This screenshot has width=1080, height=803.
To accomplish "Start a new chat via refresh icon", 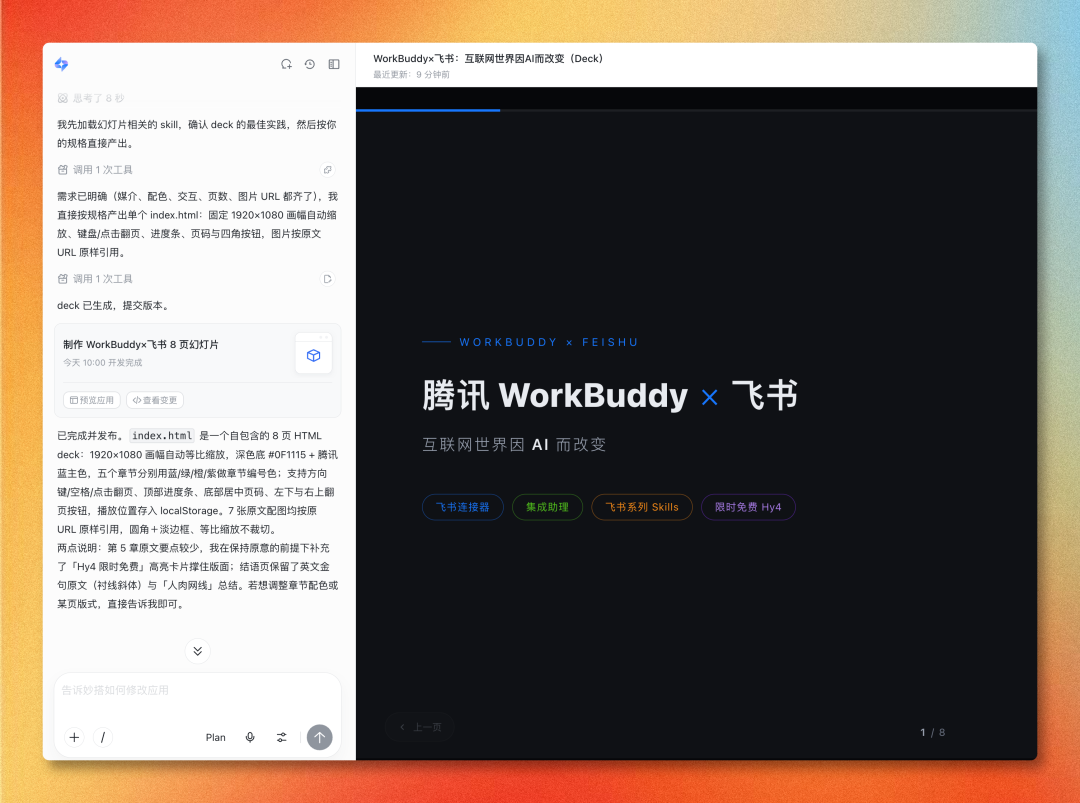I will click(x=287, y=64).
